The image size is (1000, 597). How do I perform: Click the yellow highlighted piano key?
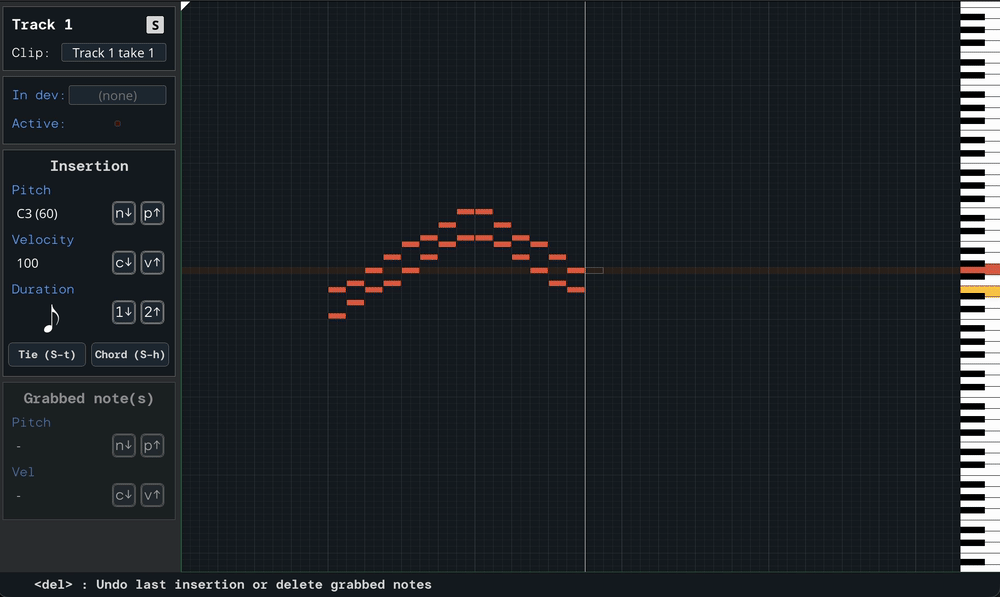point(979,291)
